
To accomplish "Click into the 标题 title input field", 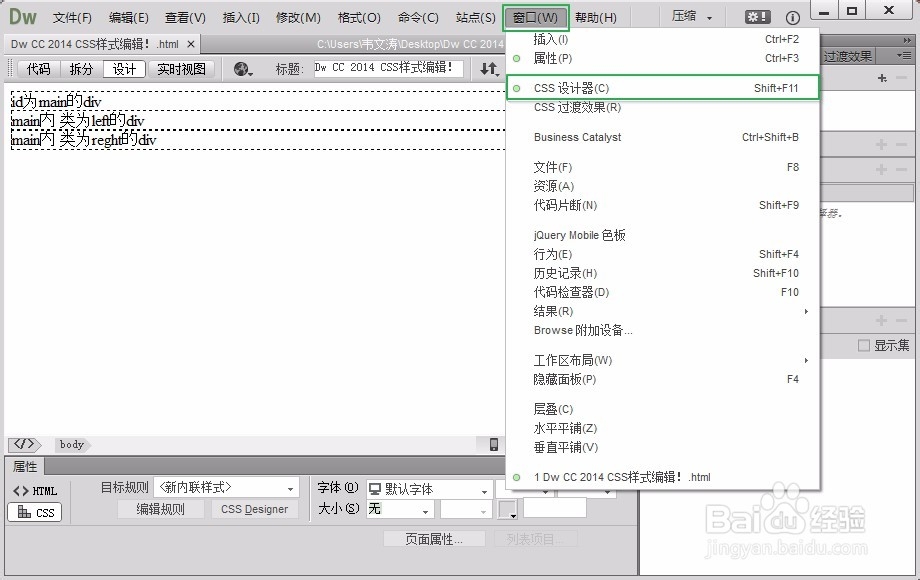I will [388, 68].
